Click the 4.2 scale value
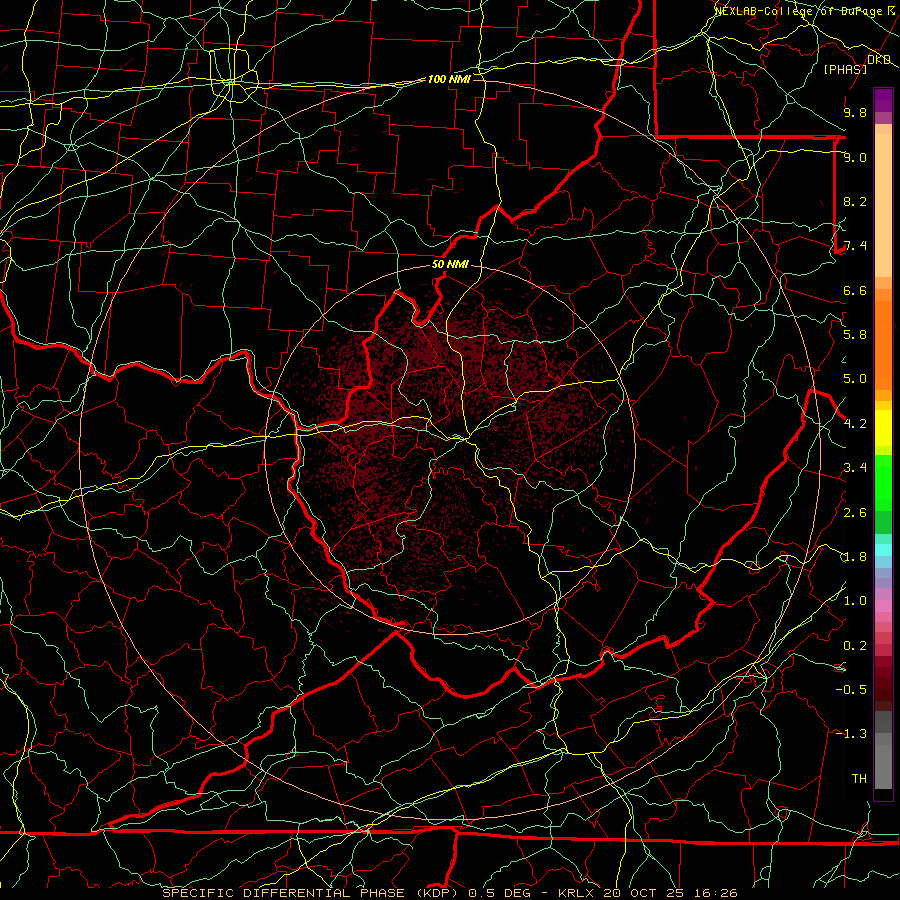 tap(855, 424)
